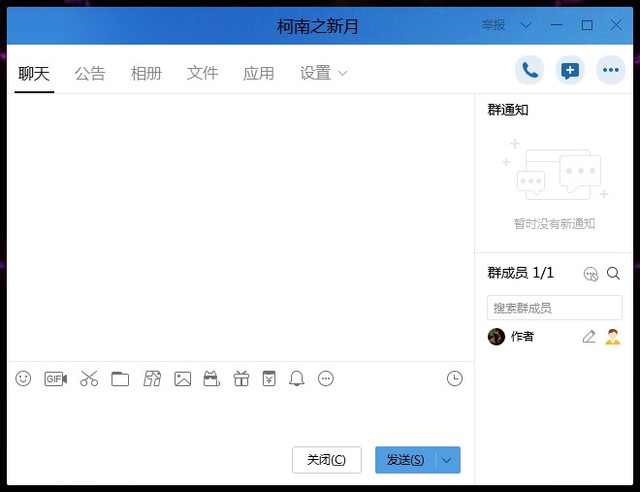The height and width of the screenshot is (492, 640).
Task: Select the scissors screenshot tool
Action: (89, 379)
